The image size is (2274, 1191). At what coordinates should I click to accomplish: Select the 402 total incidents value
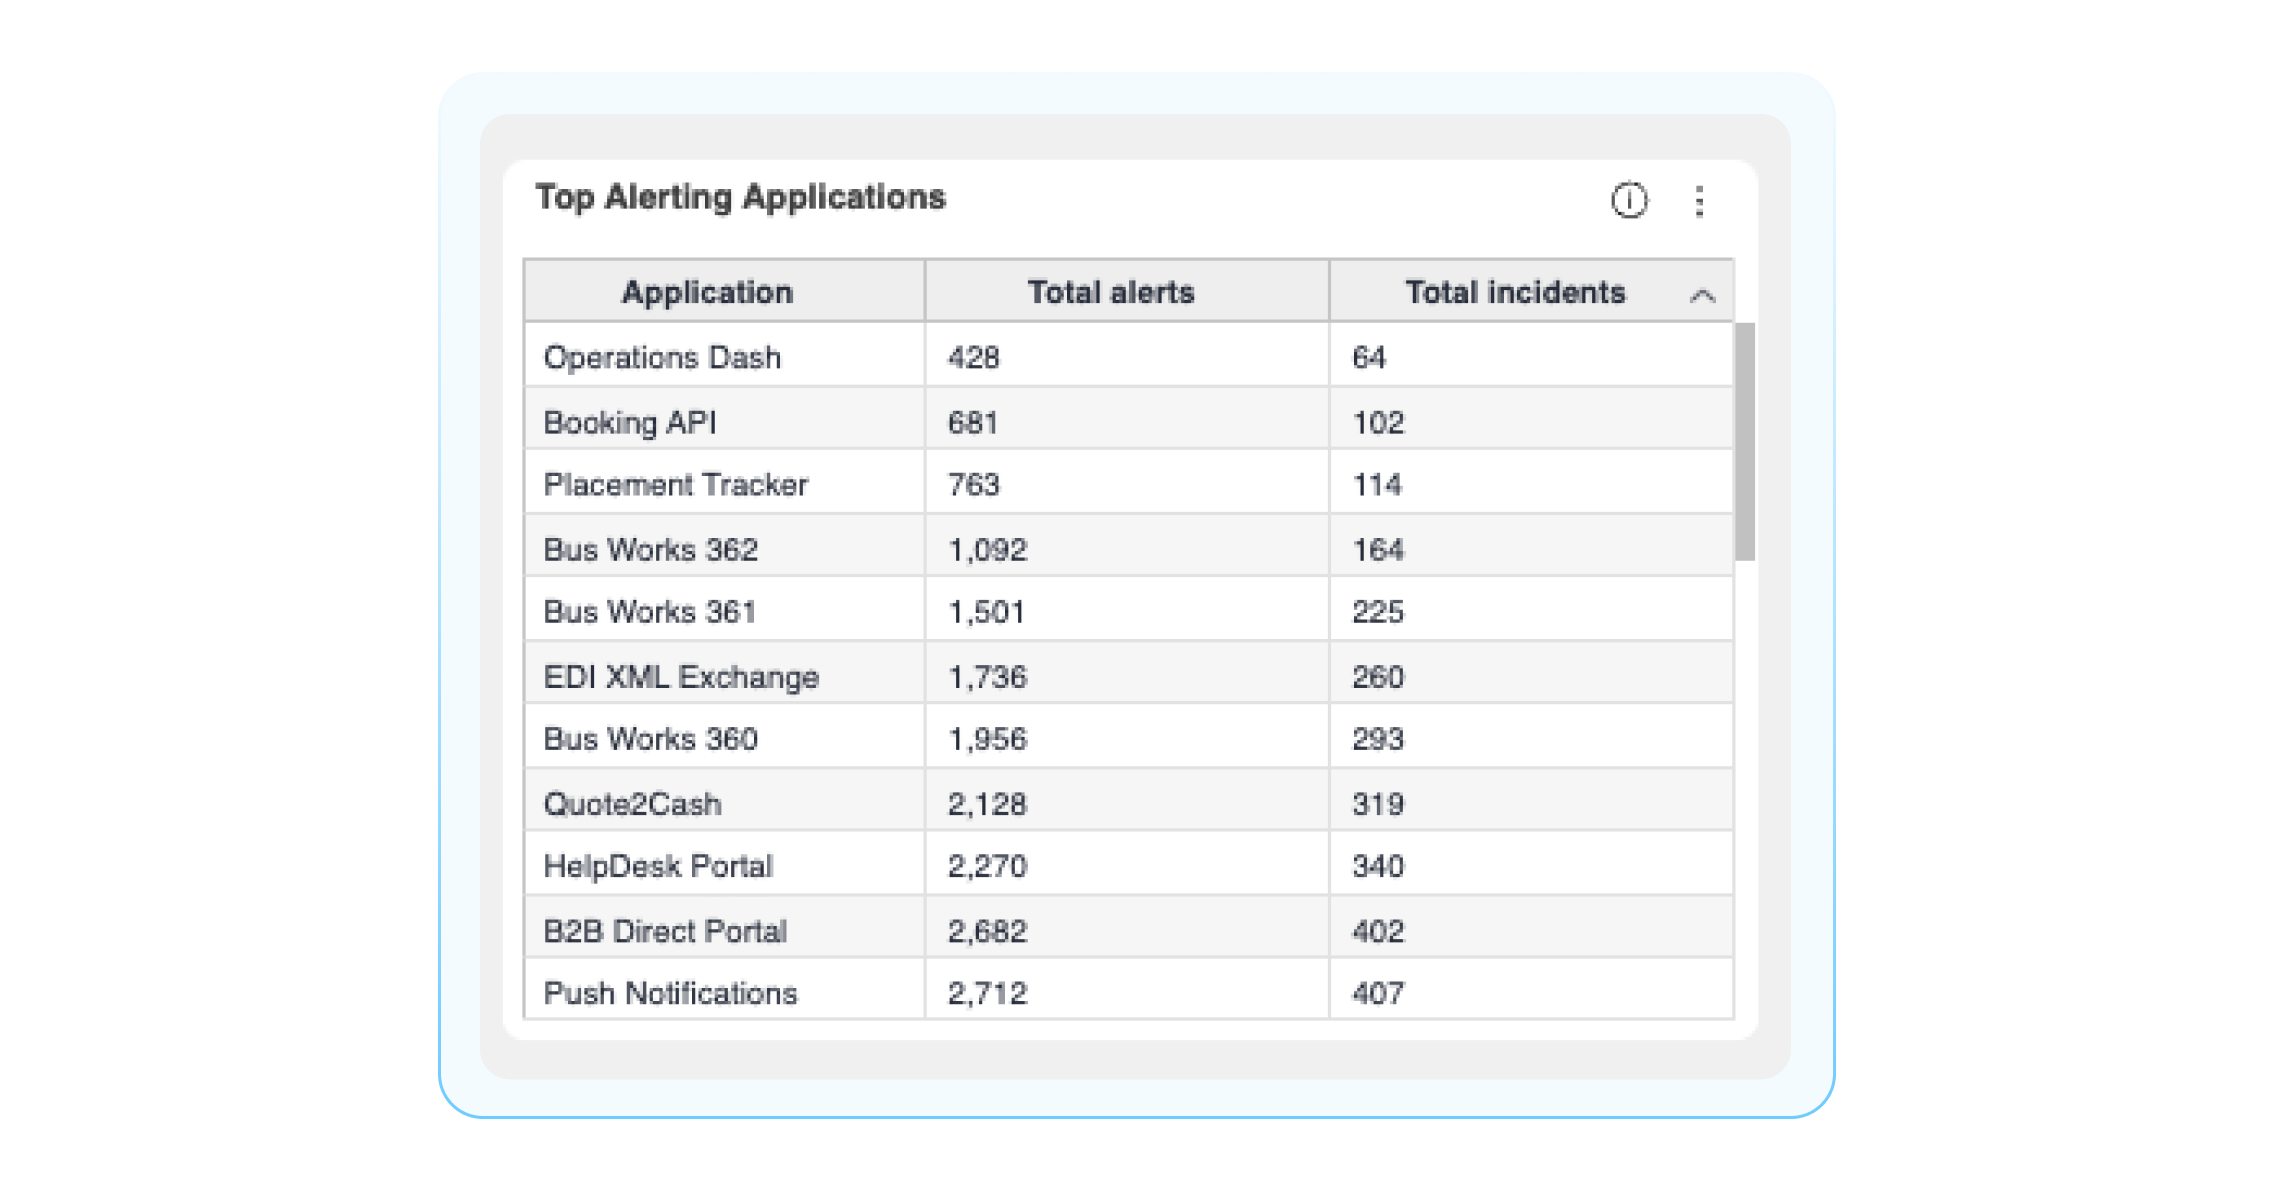click(1378, 931)
